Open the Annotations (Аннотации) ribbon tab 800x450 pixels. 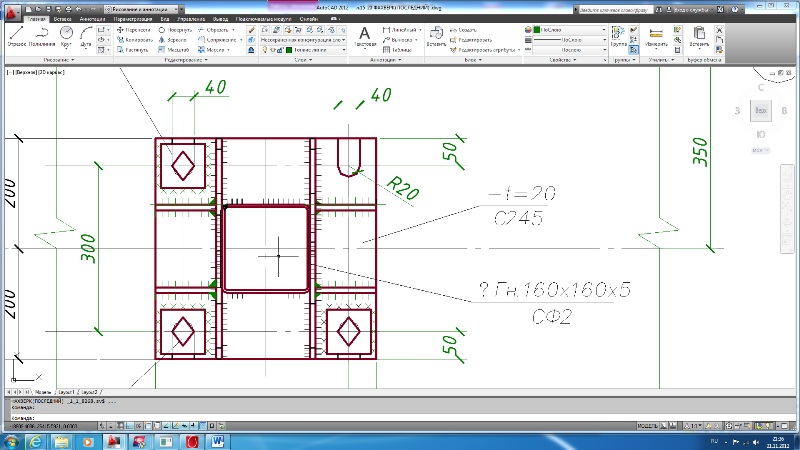[x=93, y=19]
